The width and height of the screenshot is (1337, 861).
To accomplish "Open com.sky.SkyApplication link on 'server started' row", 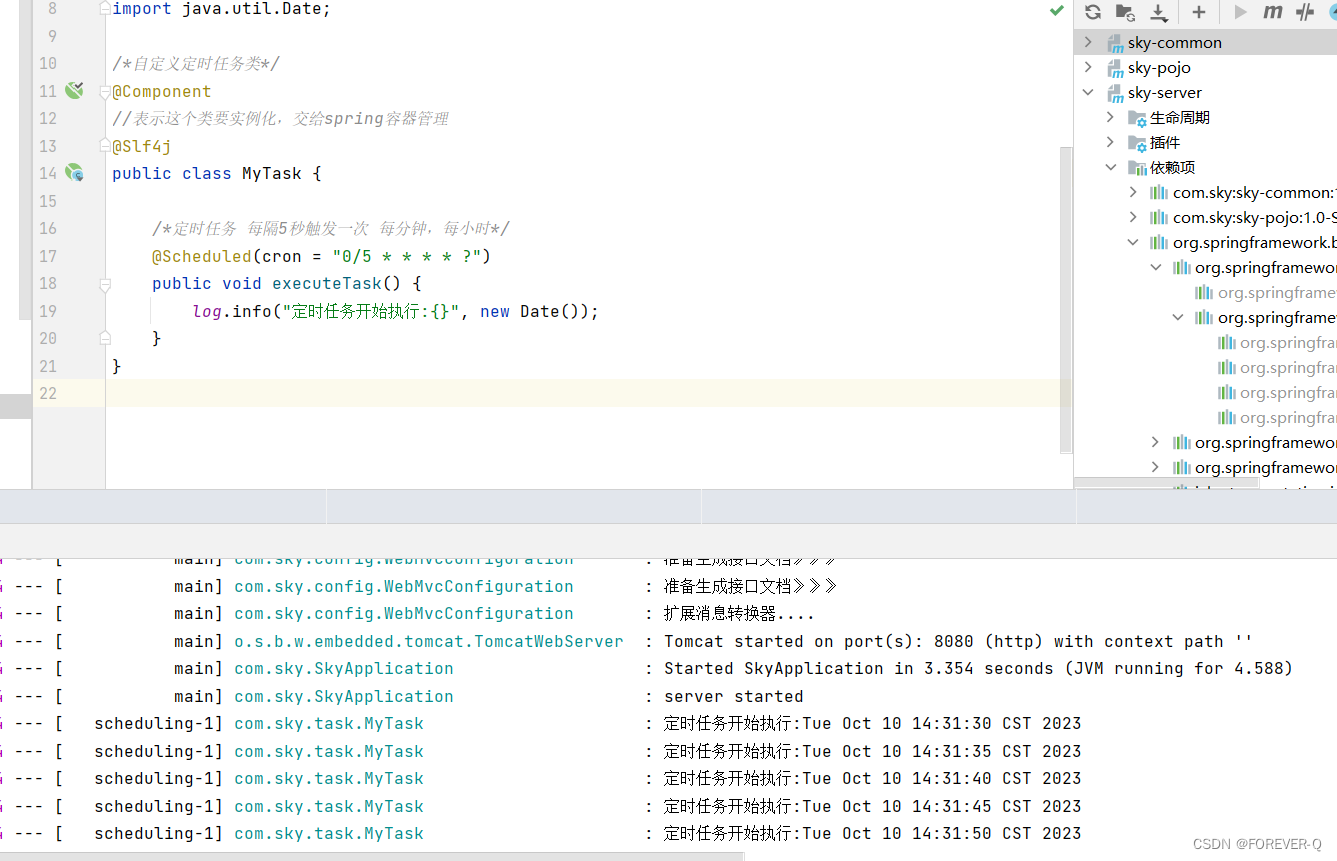I will point(344,696).
